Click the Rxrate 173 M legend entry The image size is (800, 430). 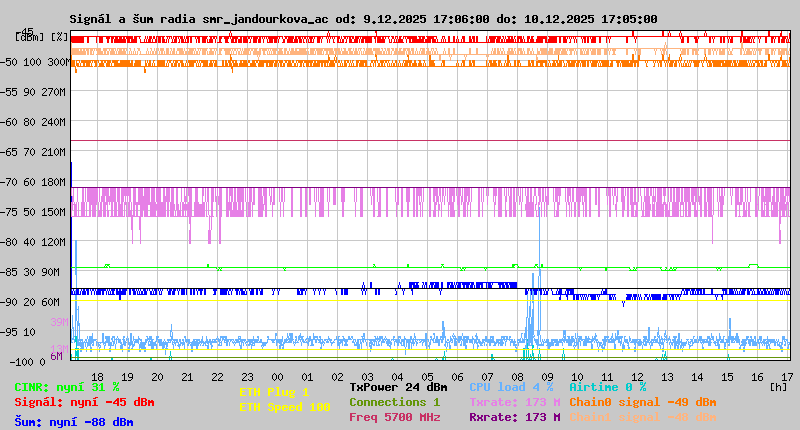[x=514, y=417]
